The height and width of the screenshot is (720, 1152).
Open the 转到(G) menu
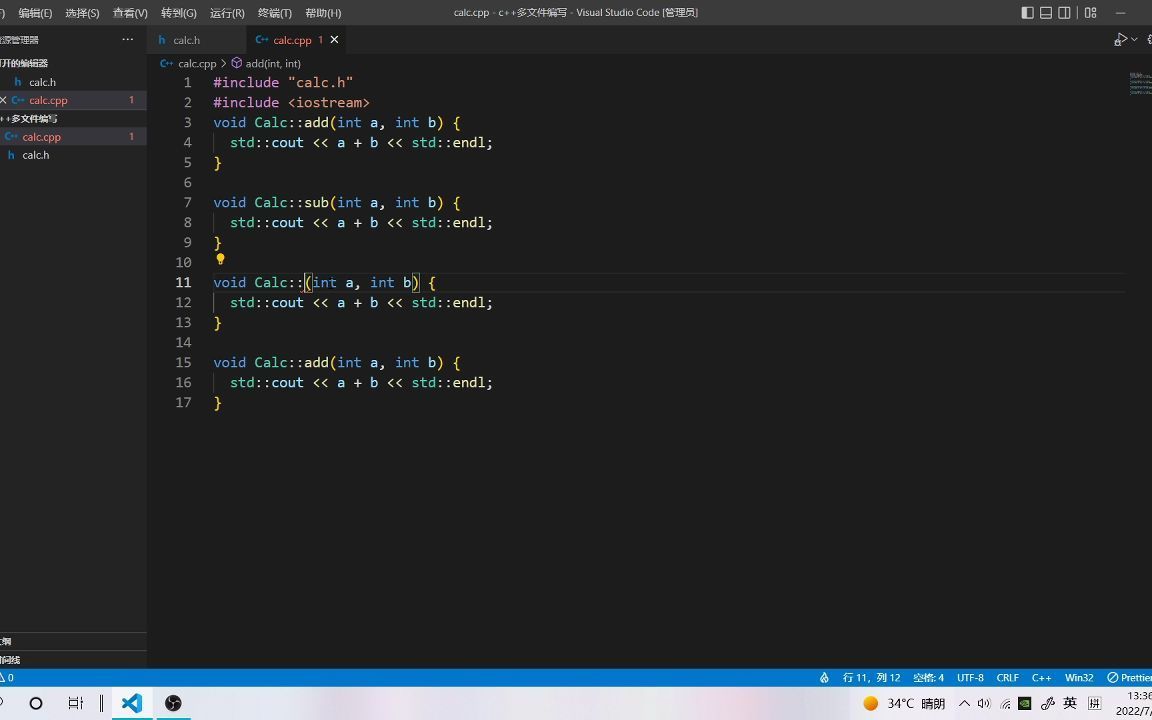point(179,12)
